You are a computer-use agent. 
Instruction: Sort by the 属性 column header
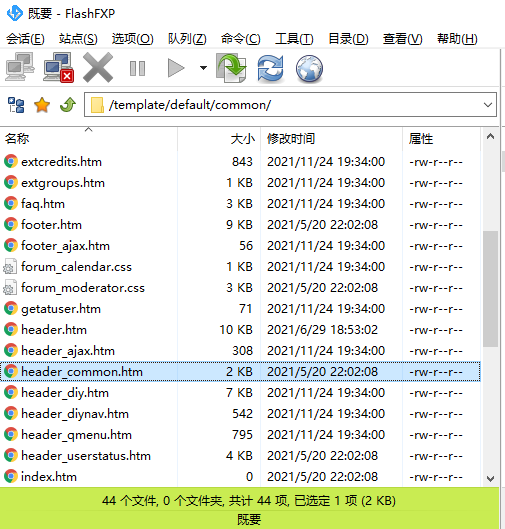point(441,139)
